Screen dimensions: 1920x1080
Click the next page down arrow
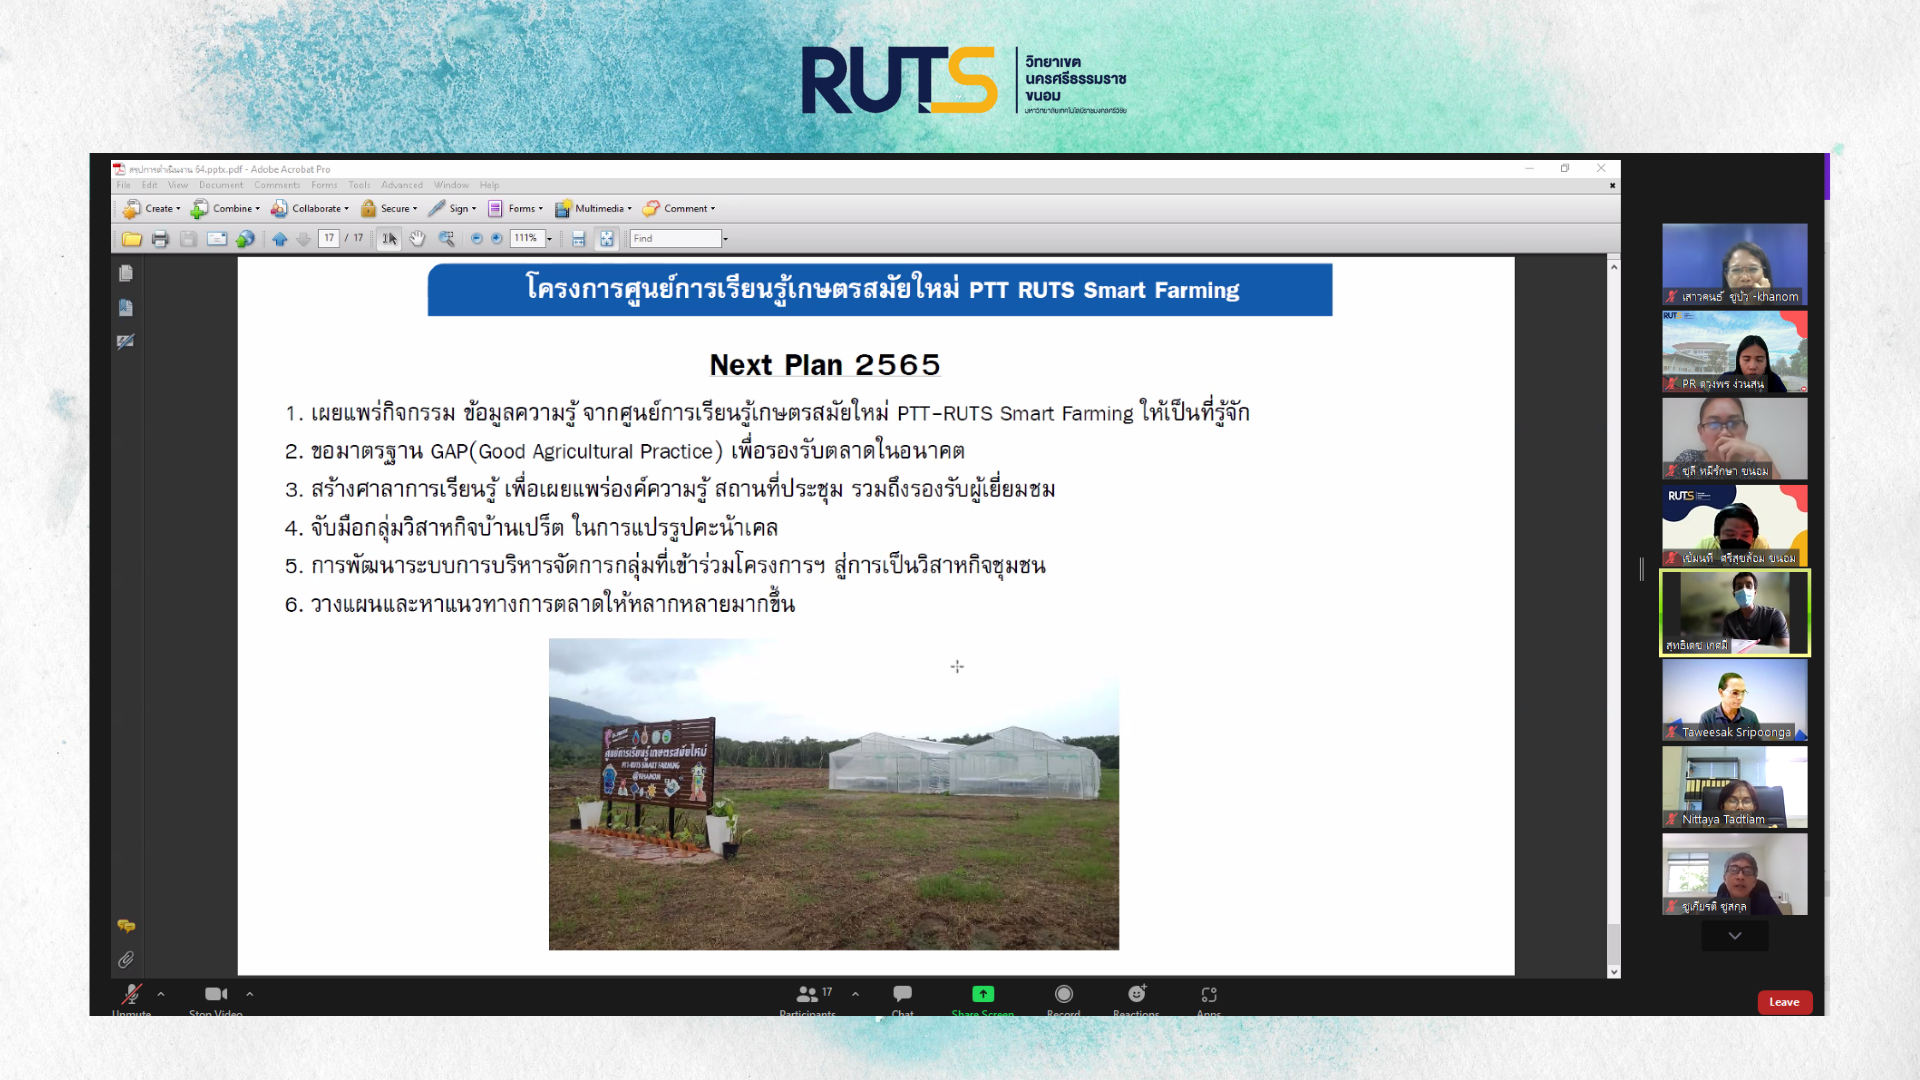click(303, 239)
